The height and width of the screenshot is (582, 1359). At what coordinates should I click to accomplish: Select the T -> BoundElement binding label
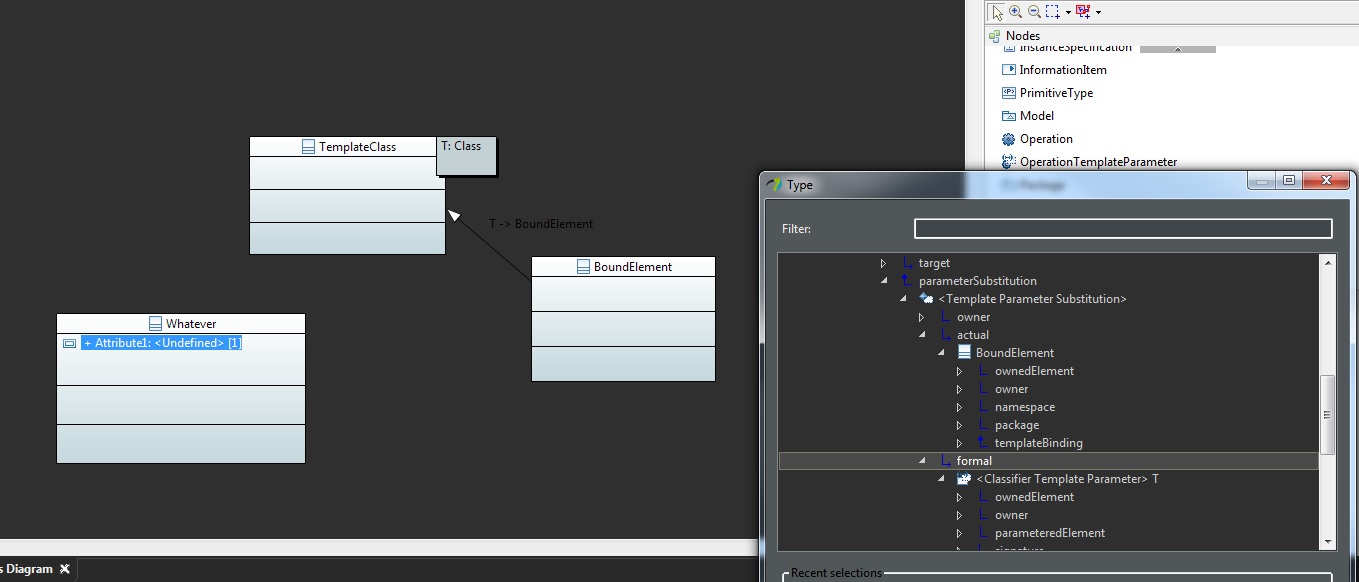pos(541,224)
